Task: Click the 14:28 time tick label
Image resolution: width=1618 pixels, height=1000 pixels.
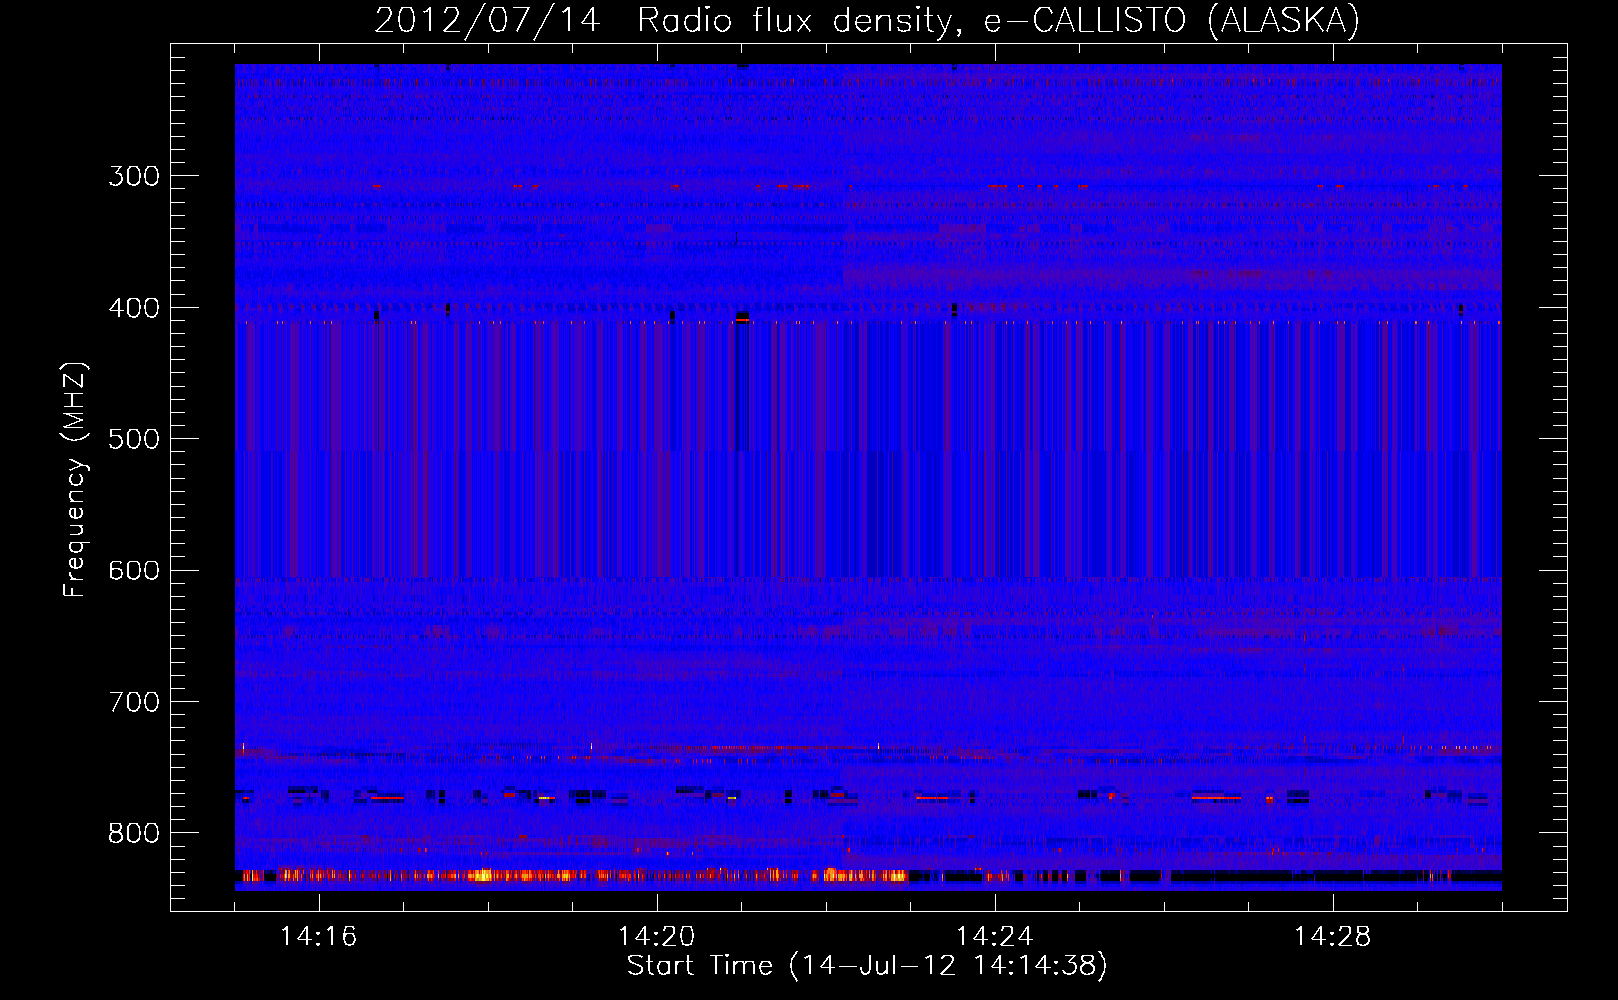Action: click(x=1332, y=937)
